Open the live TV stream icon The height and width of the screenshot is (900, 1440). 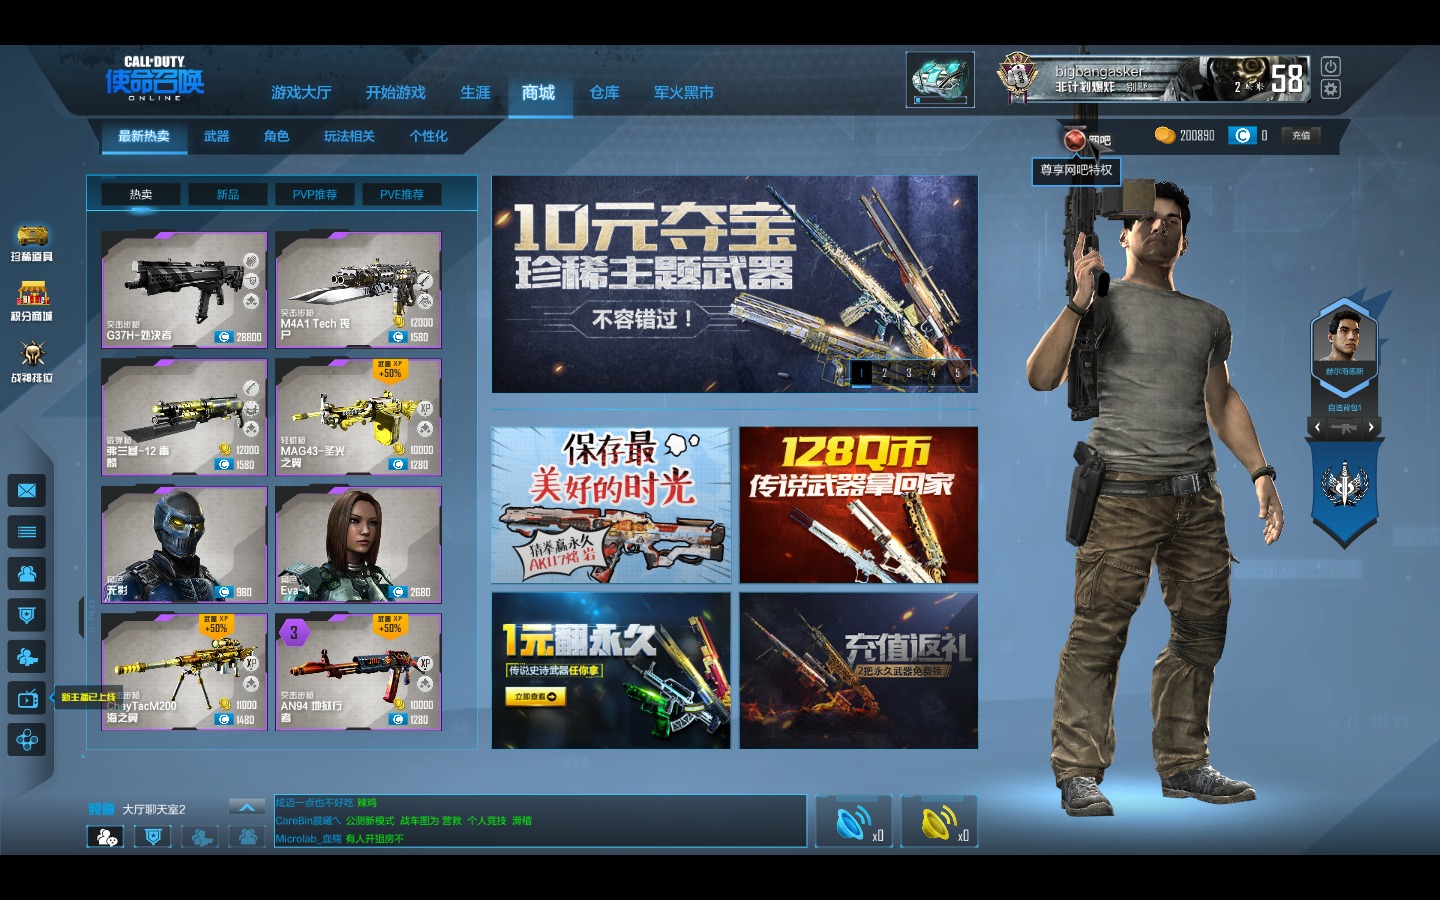[27, 699]
